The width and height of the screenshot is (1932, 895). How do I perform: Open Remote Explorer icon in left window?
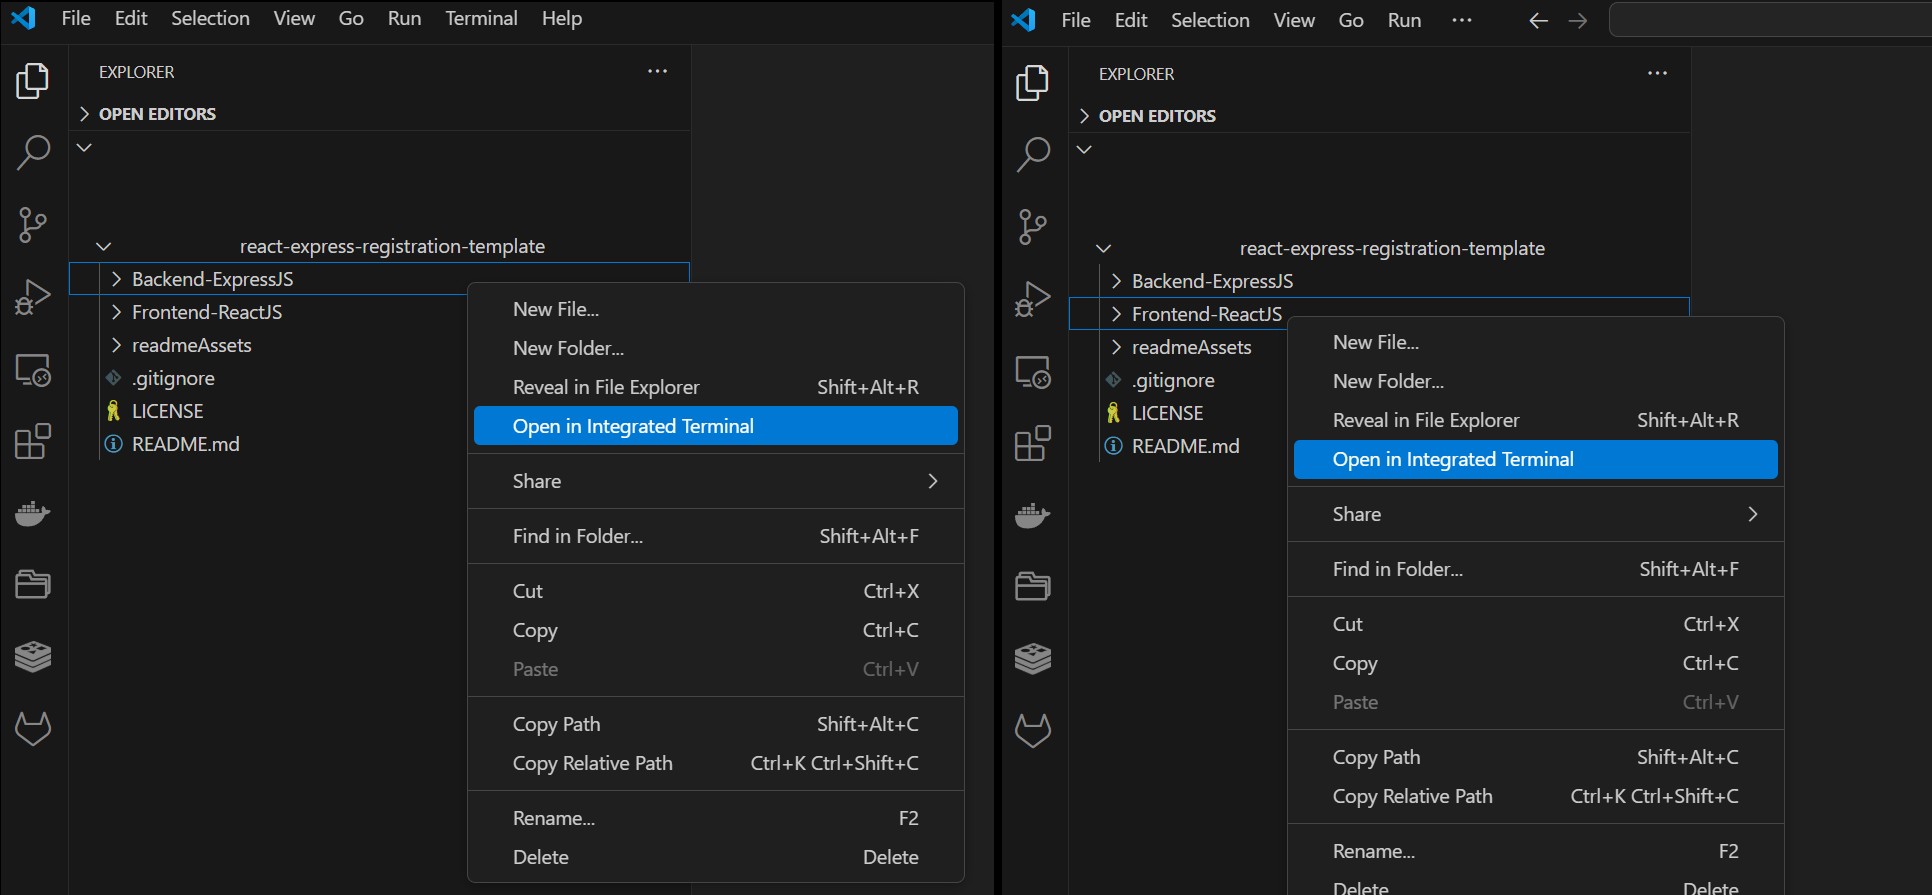[33, 370]
